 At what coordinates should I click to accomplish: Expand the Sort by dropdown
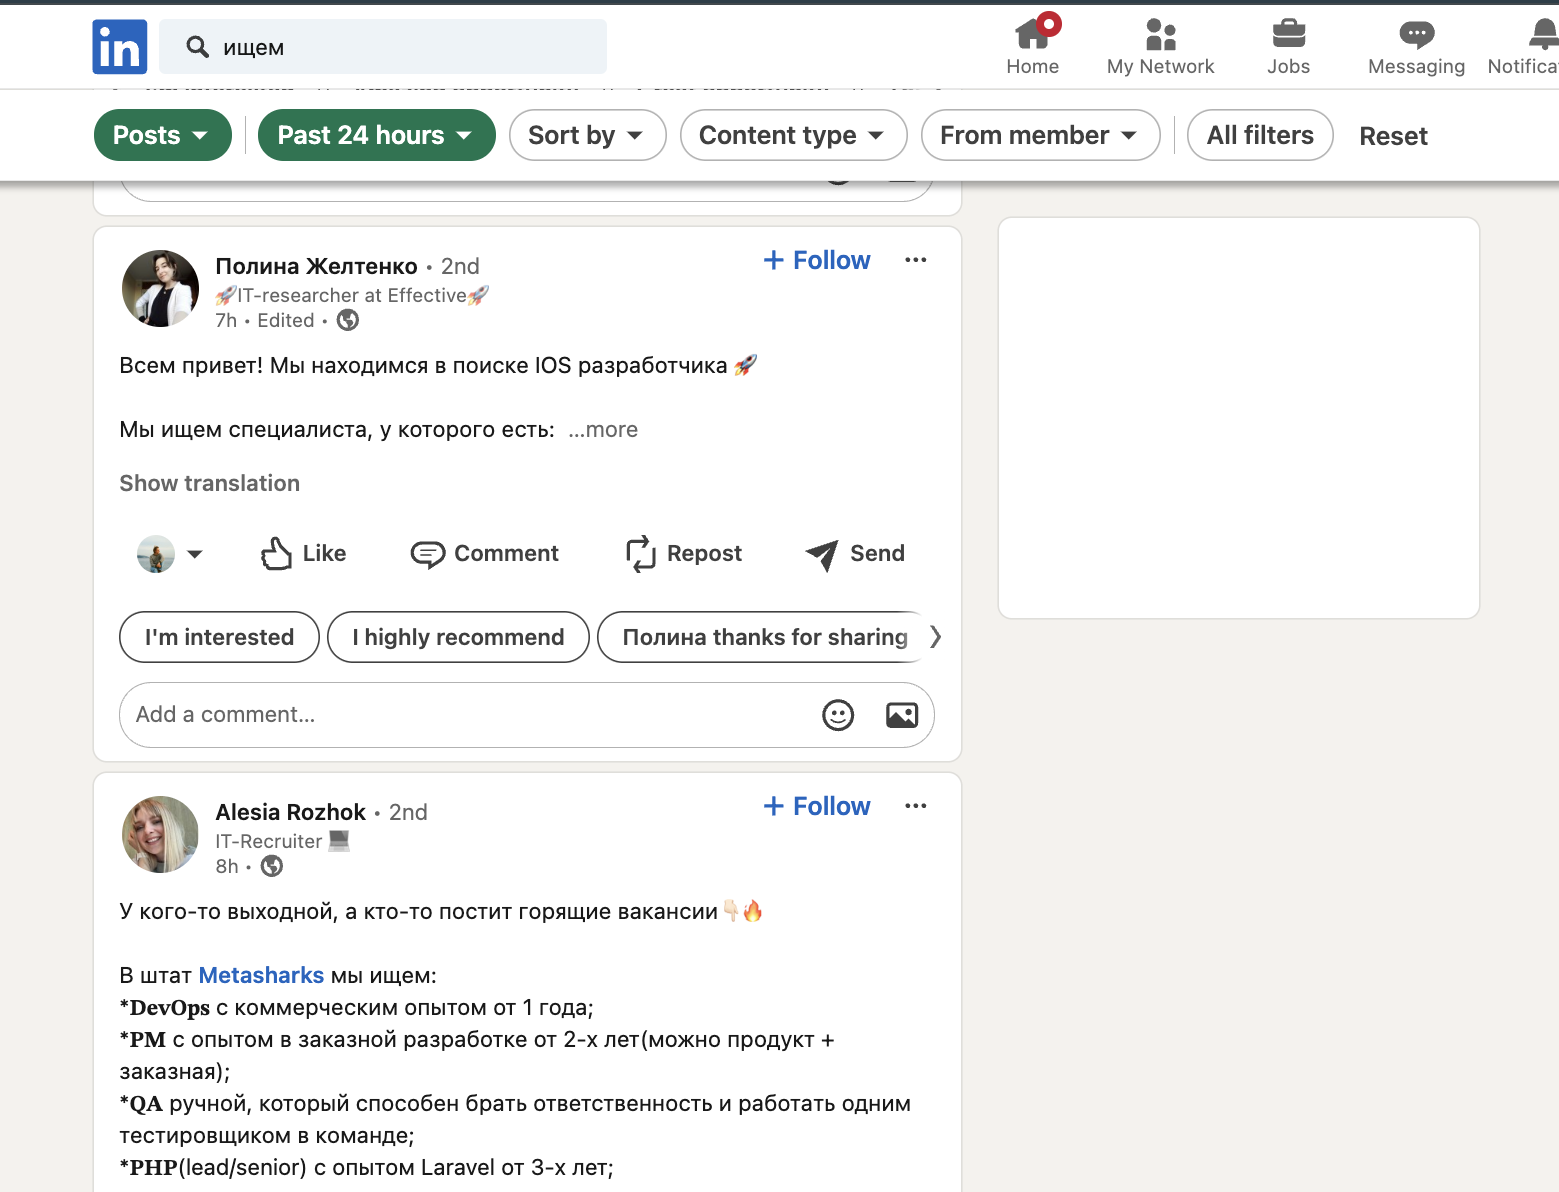pos(587,135)
